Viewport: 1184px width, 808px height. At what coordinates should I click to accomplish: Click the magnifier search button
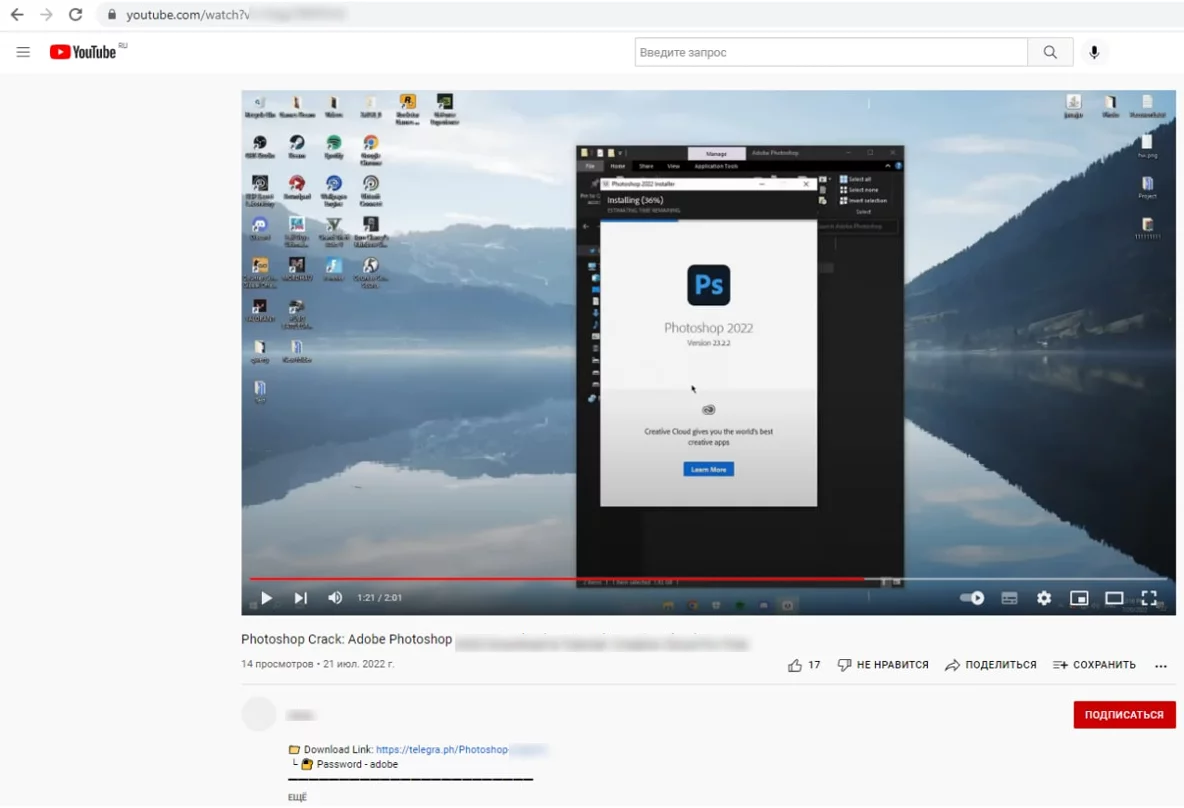pos(1050,52)
